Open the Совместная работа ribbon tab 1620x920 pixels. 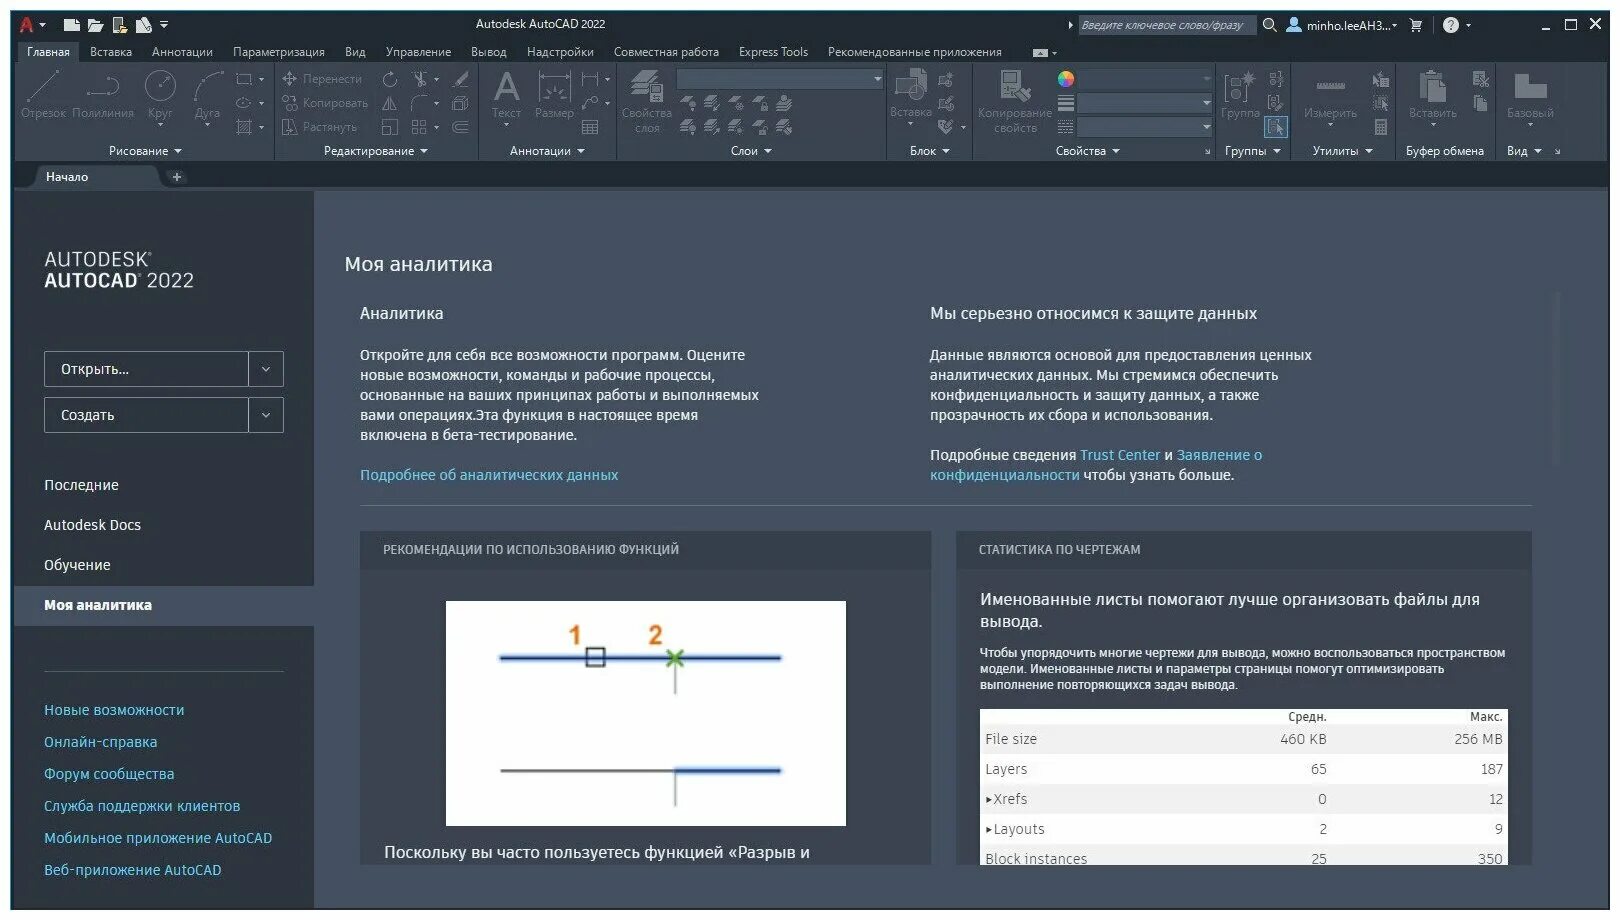[x=666, y=52]
